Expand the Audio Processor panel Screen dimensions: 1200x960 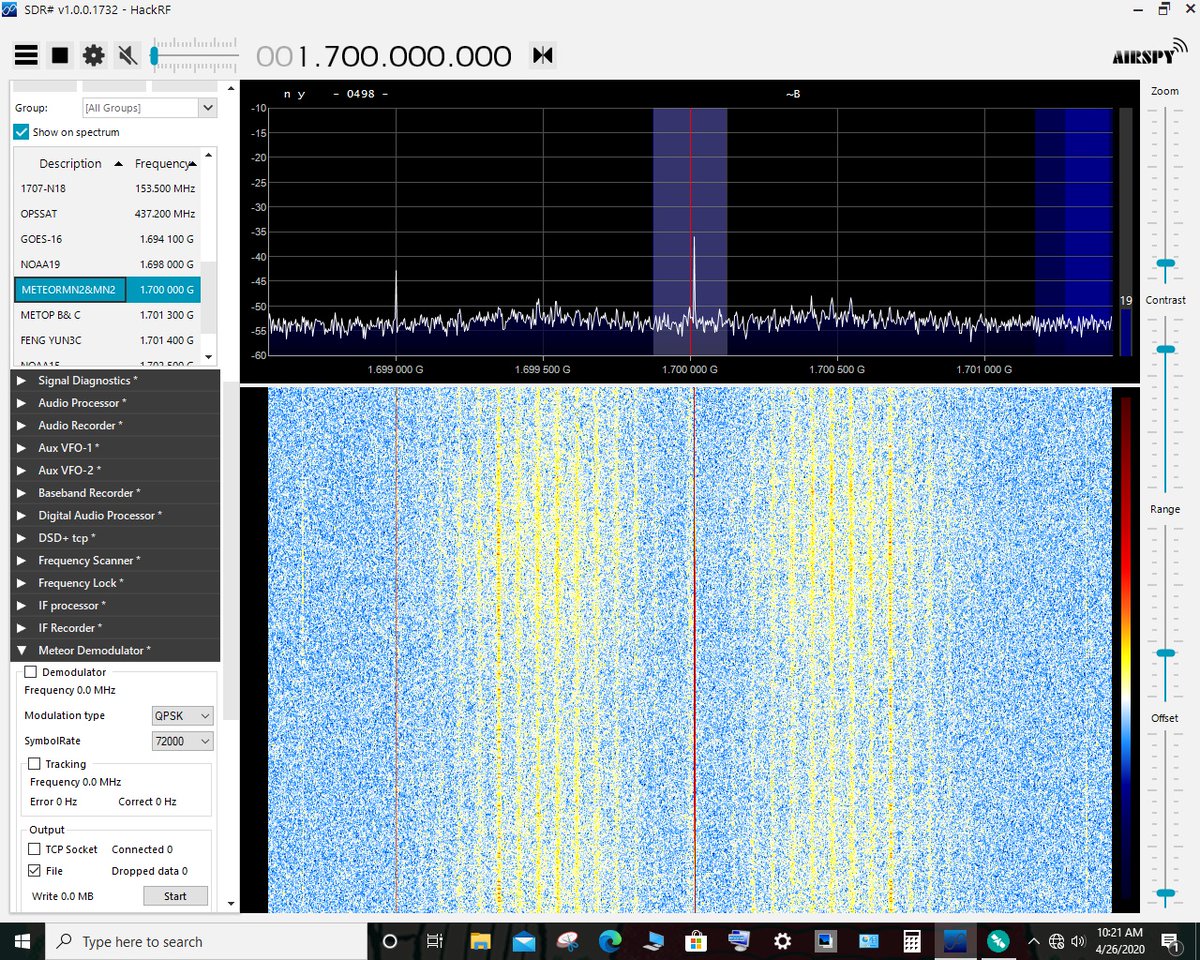pos(115,403)
